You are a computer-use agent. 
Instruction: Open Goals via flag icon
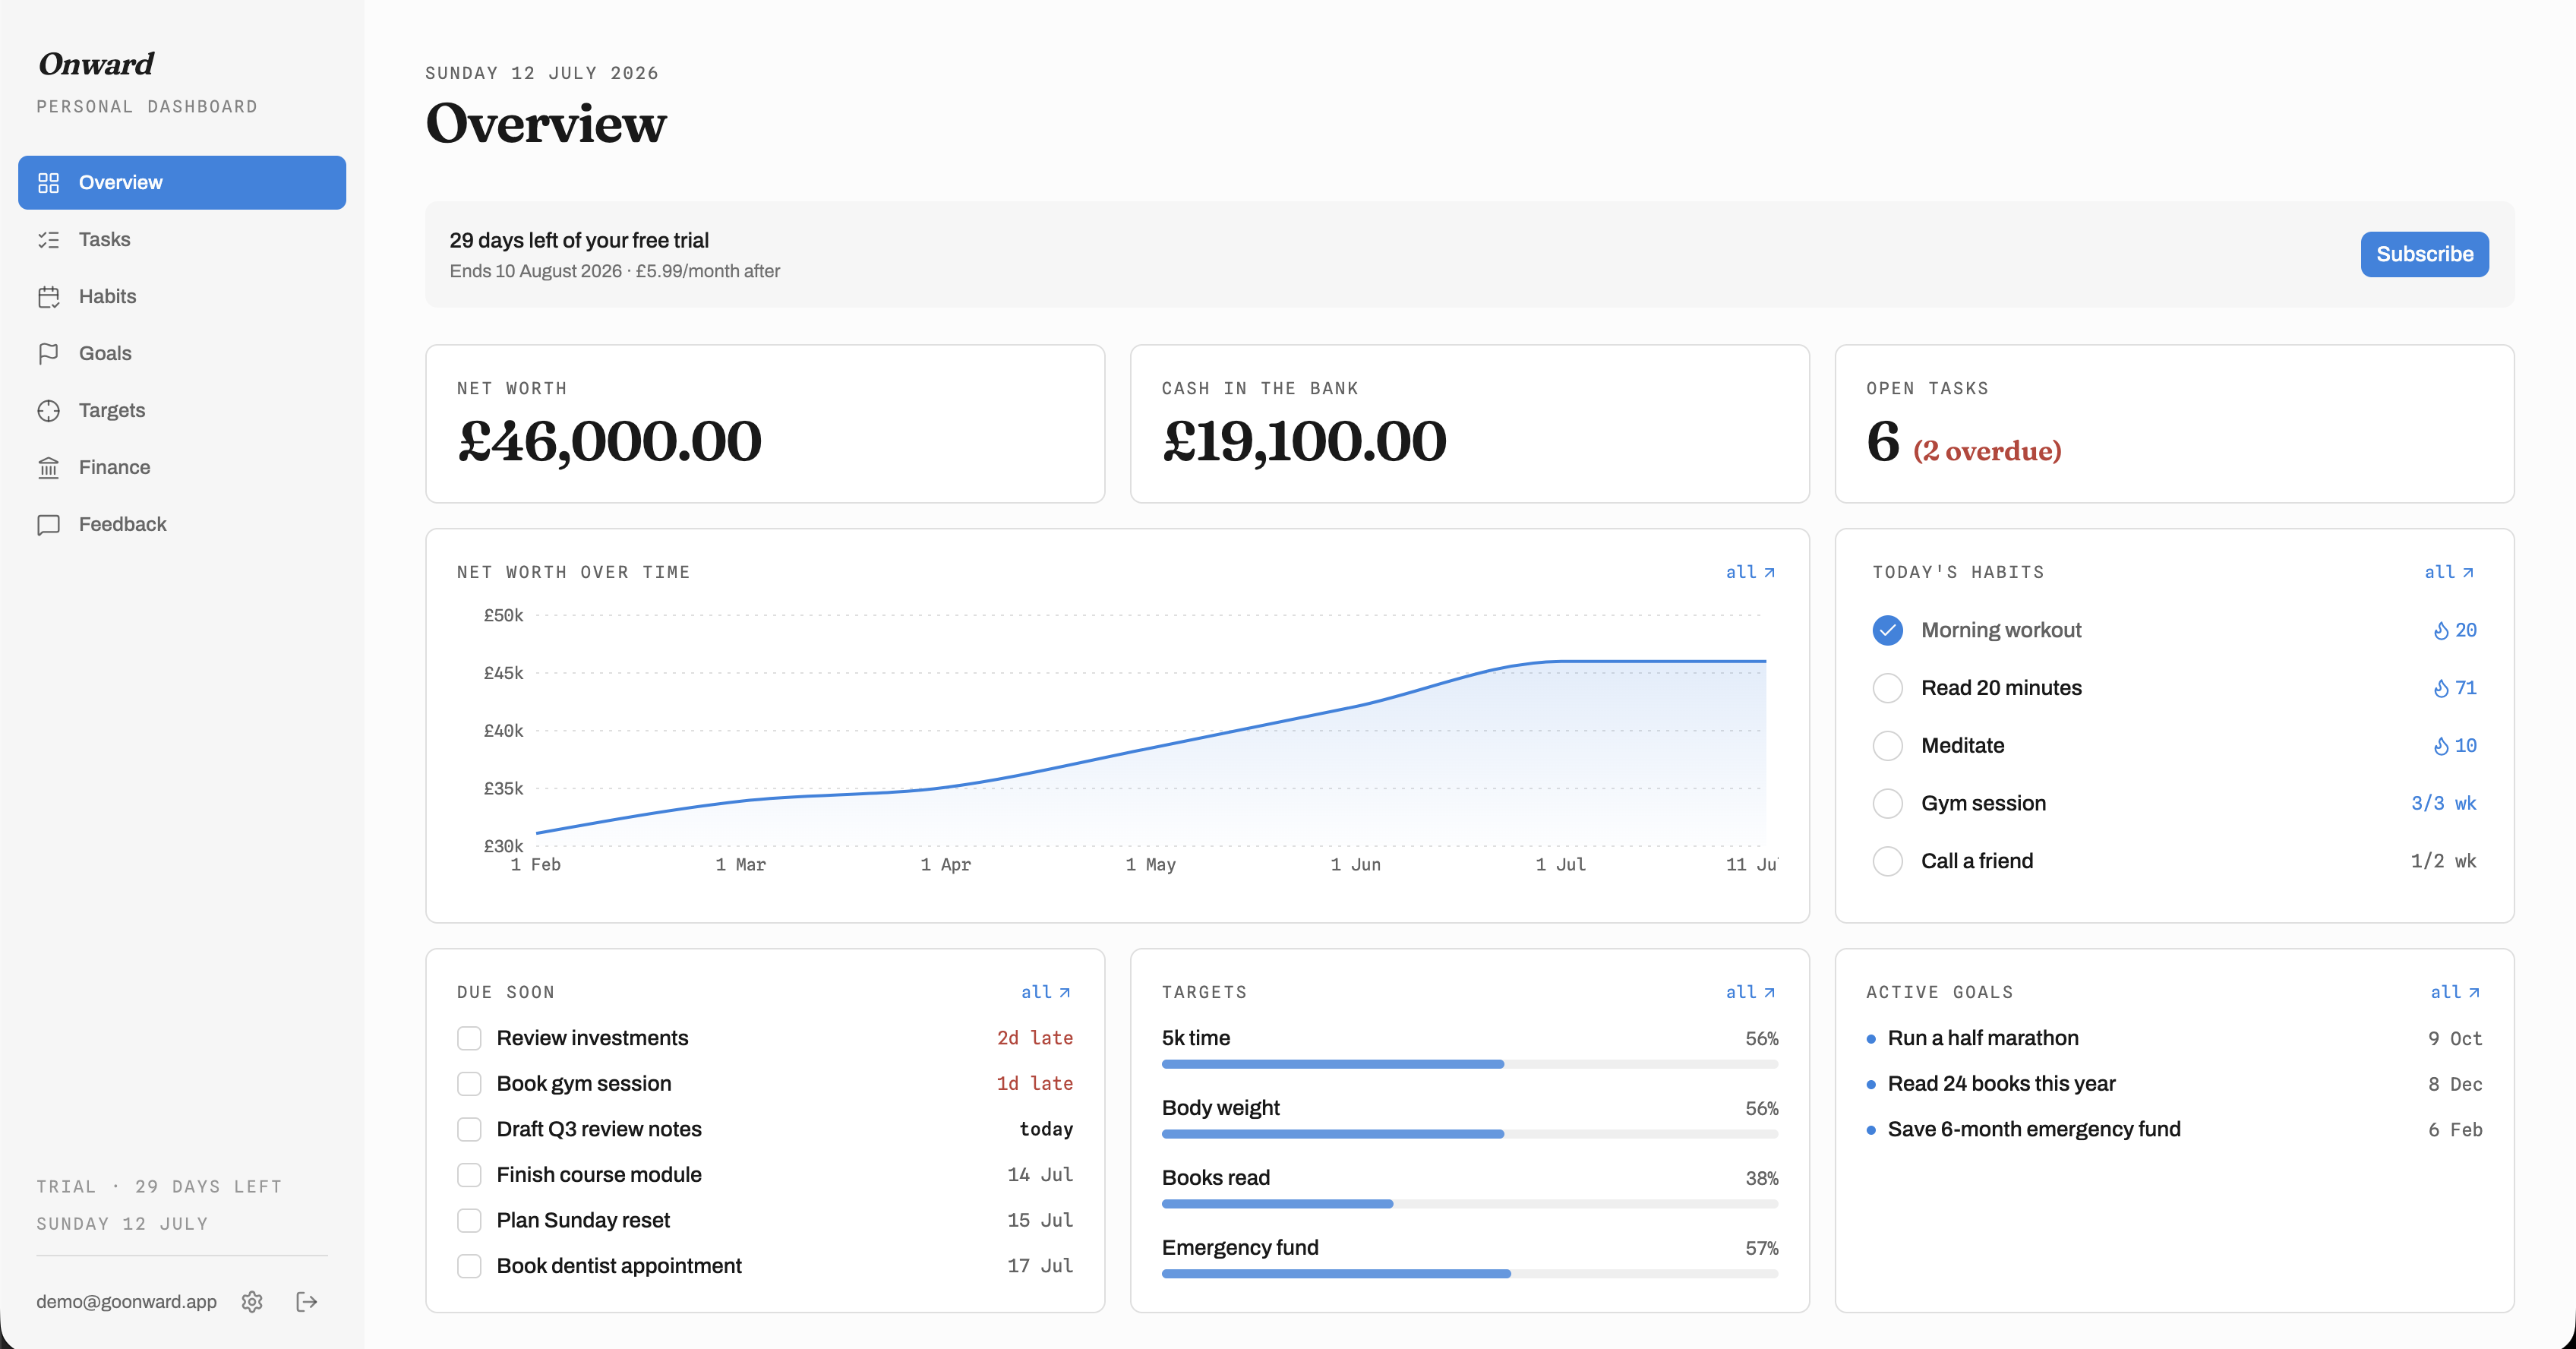click(48, 354)
